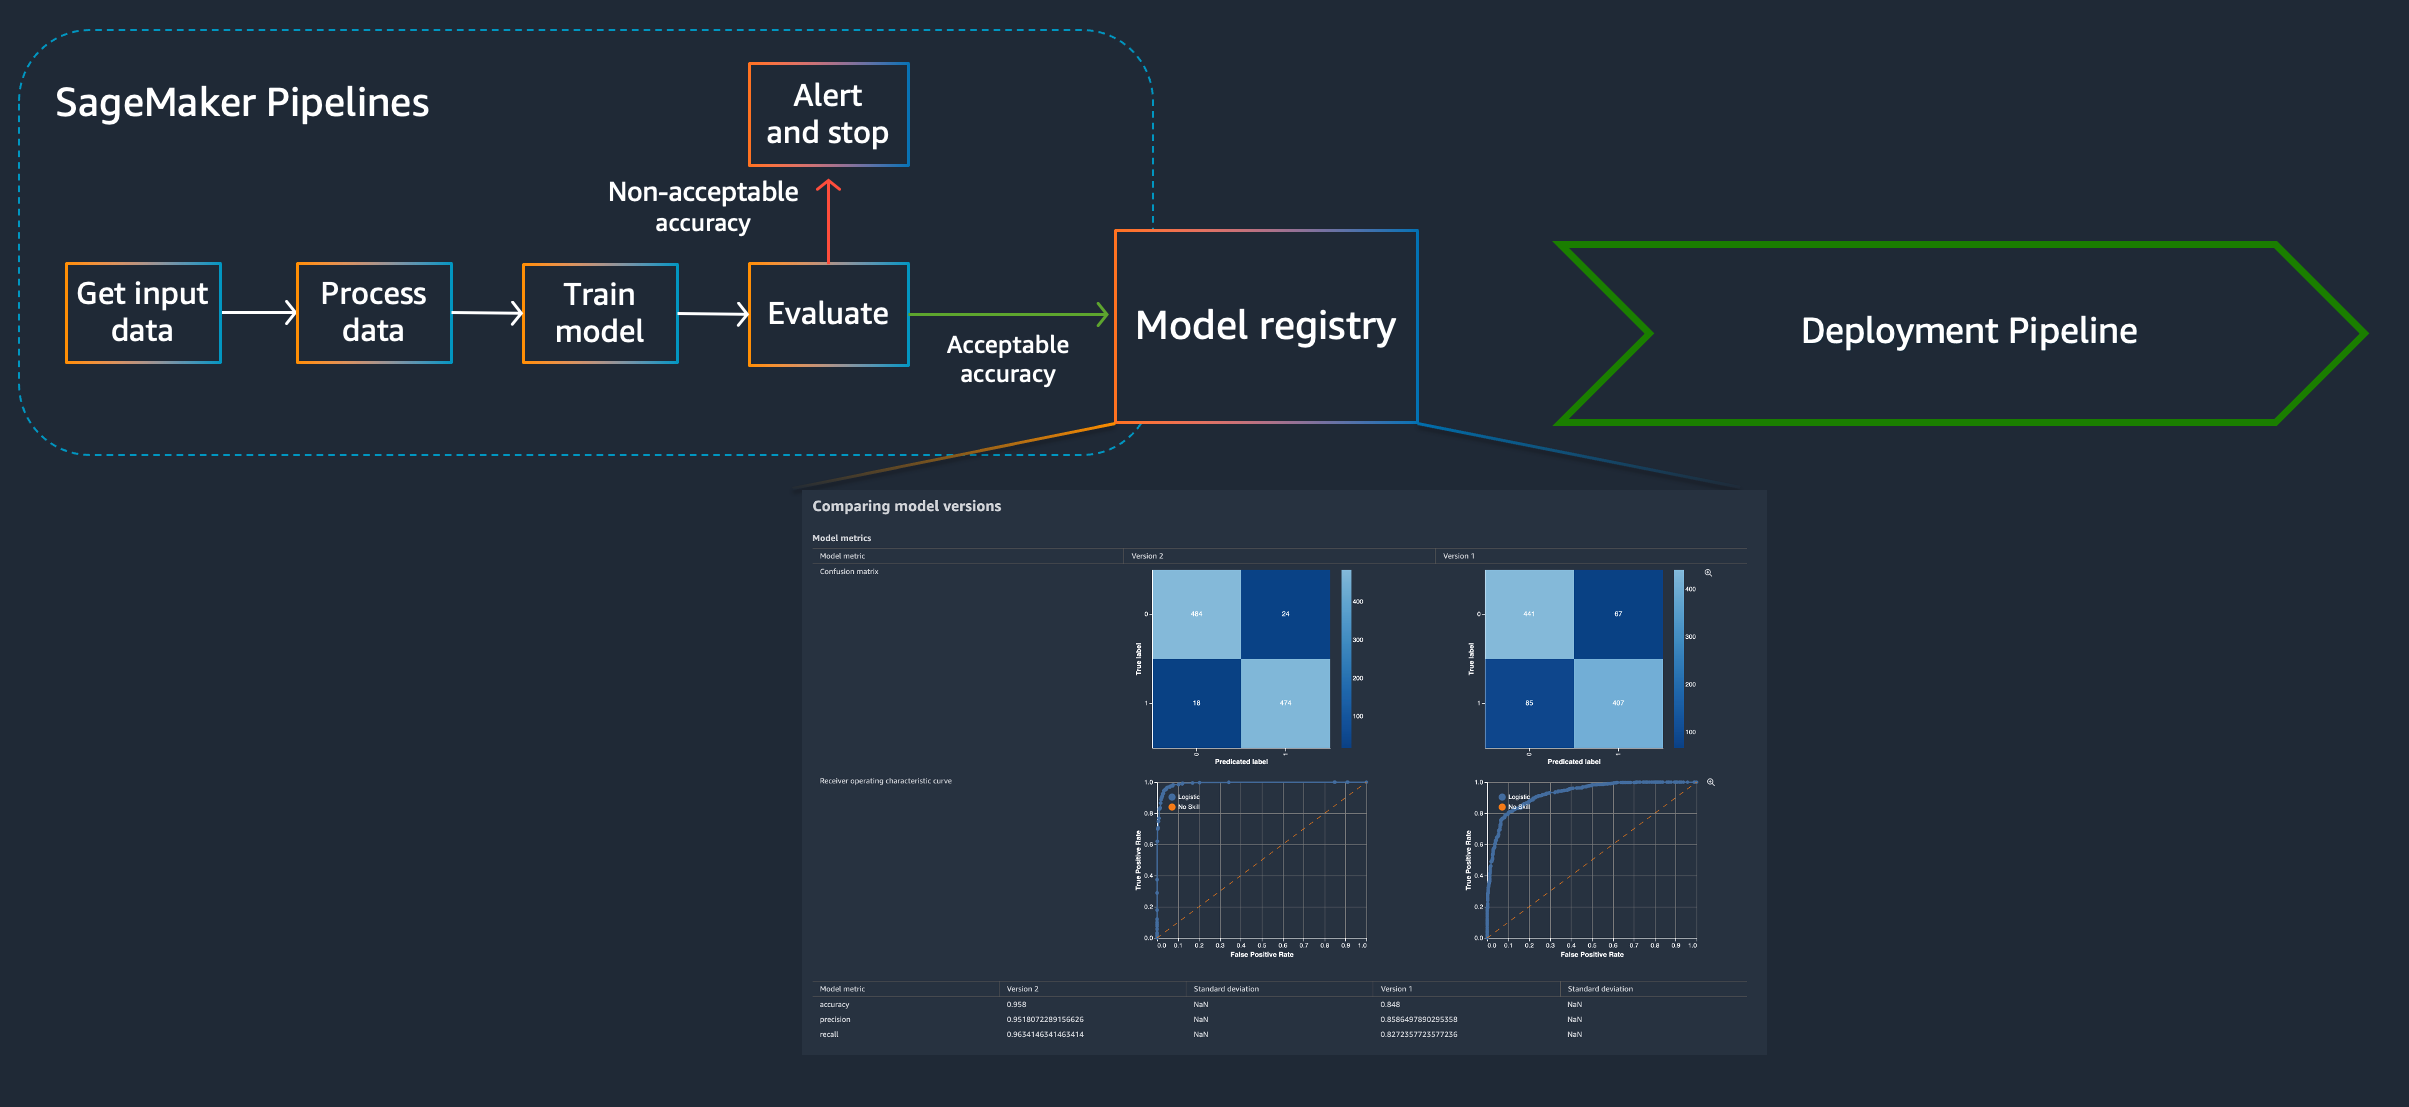This screenshot has width=2409, height=1107.
Task: Click Logistic legend marker in Version 2 ROC
Action: [1172, 797]
